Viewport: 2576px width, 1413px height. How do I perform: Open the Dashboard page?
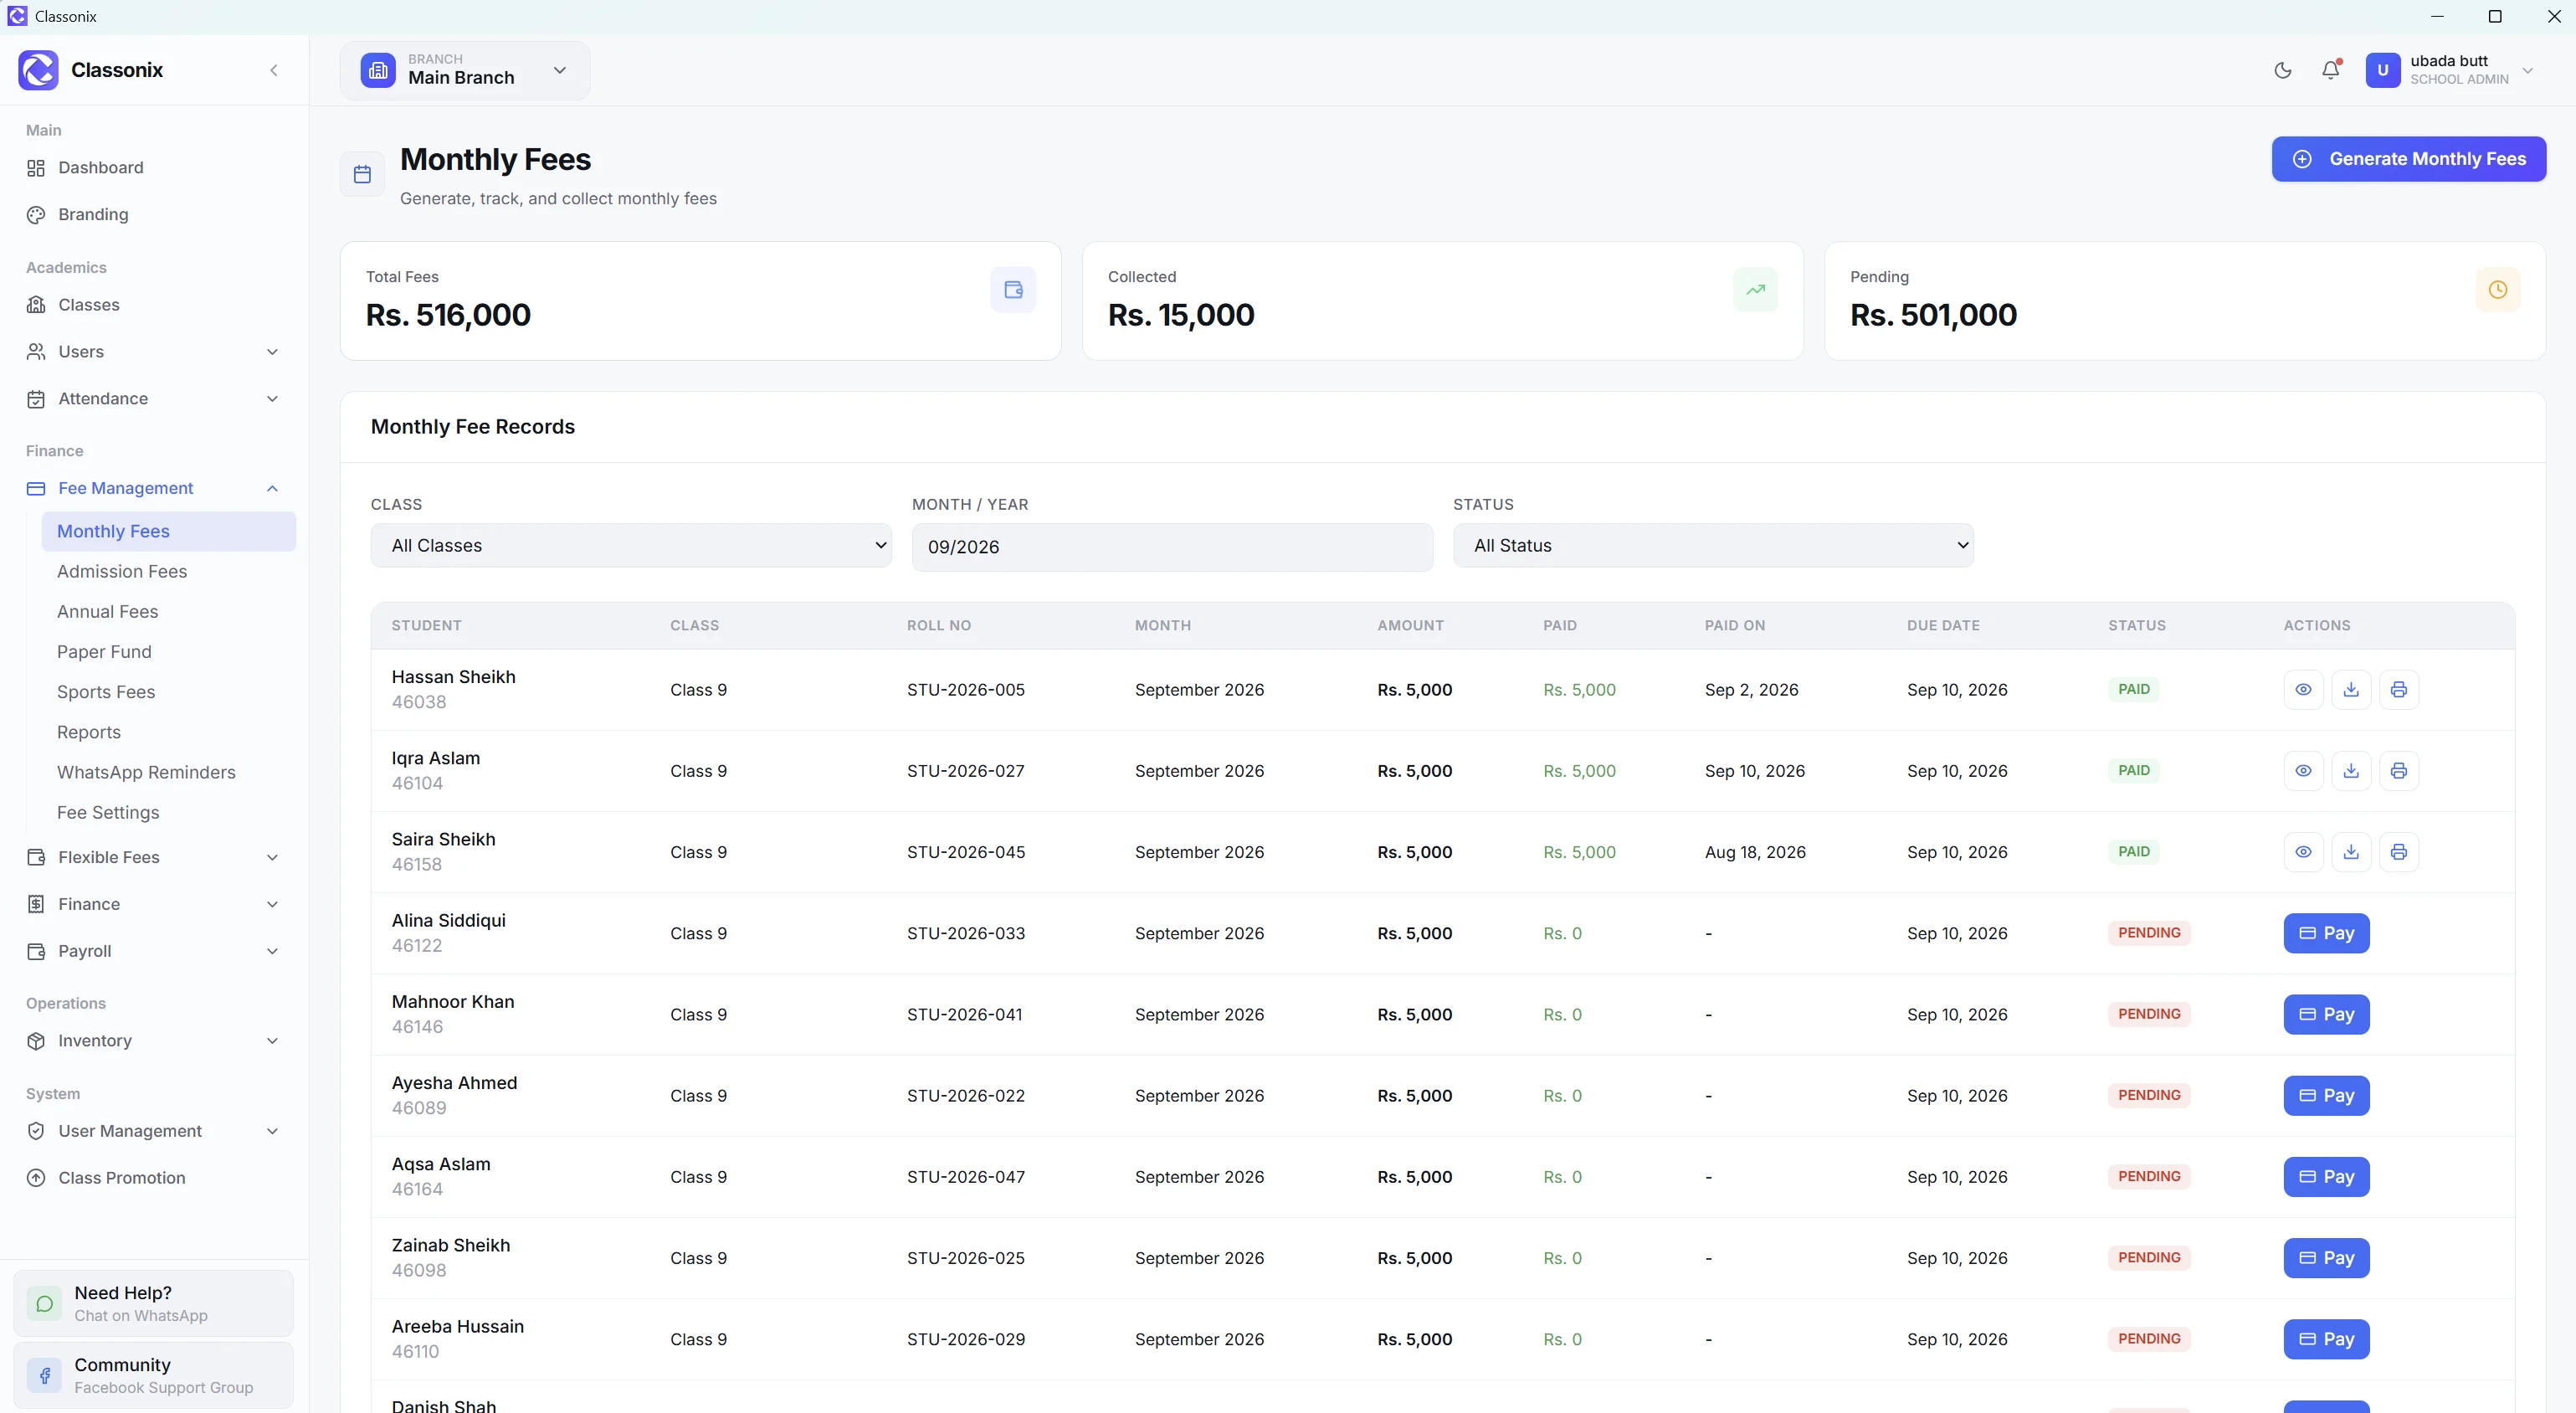[153, 168]
